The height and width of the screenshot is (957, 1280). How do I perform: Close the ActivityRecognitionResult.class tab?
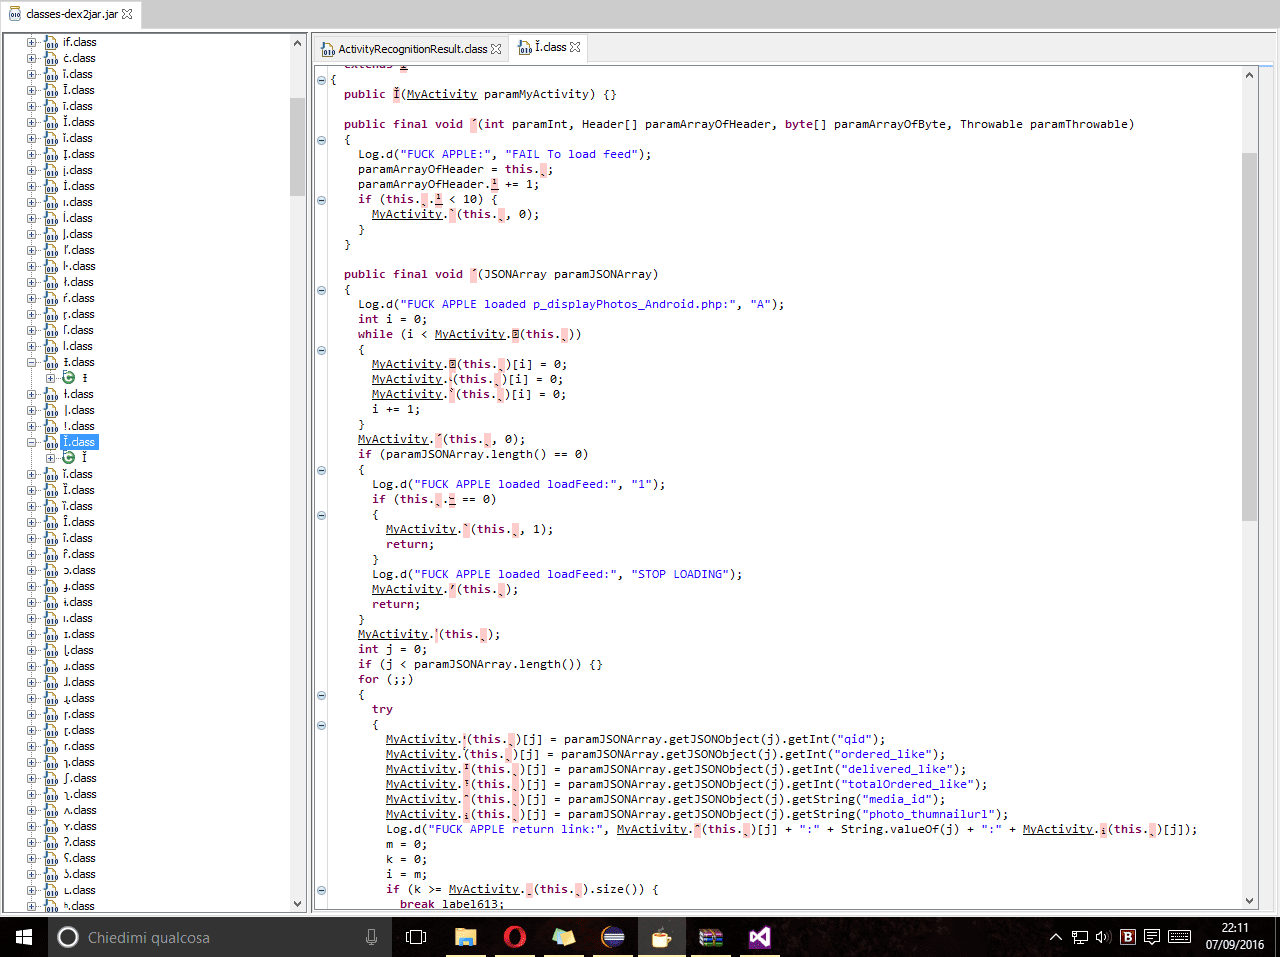click(x=496, y=48)
